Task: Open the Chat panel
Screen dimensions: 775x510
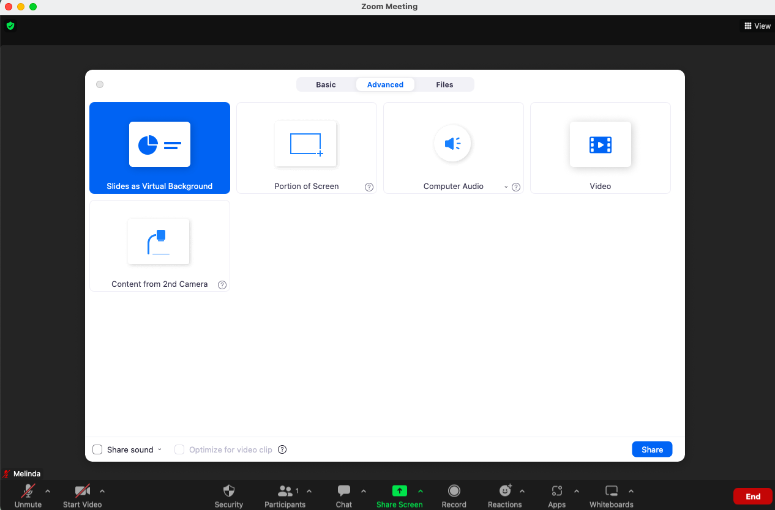Action: click(344, 496)
